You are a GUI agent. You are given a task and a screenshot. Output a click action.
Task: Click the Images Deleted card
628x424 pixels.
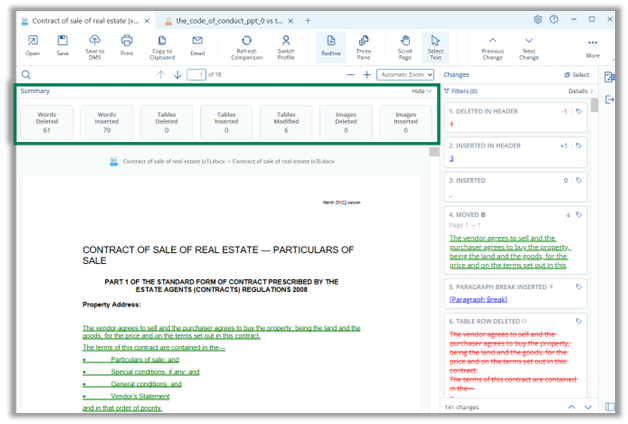point(346,122)
